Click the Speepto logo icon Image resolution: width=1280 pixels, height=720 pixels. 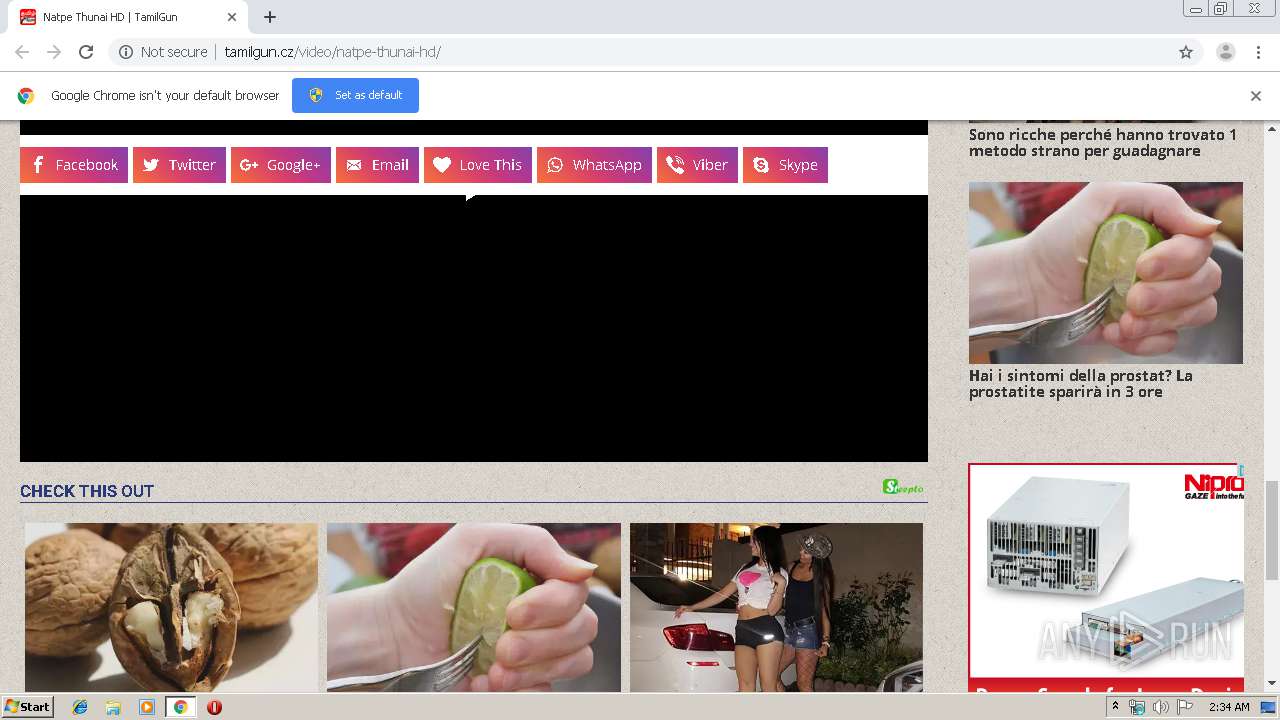[903, 487]
